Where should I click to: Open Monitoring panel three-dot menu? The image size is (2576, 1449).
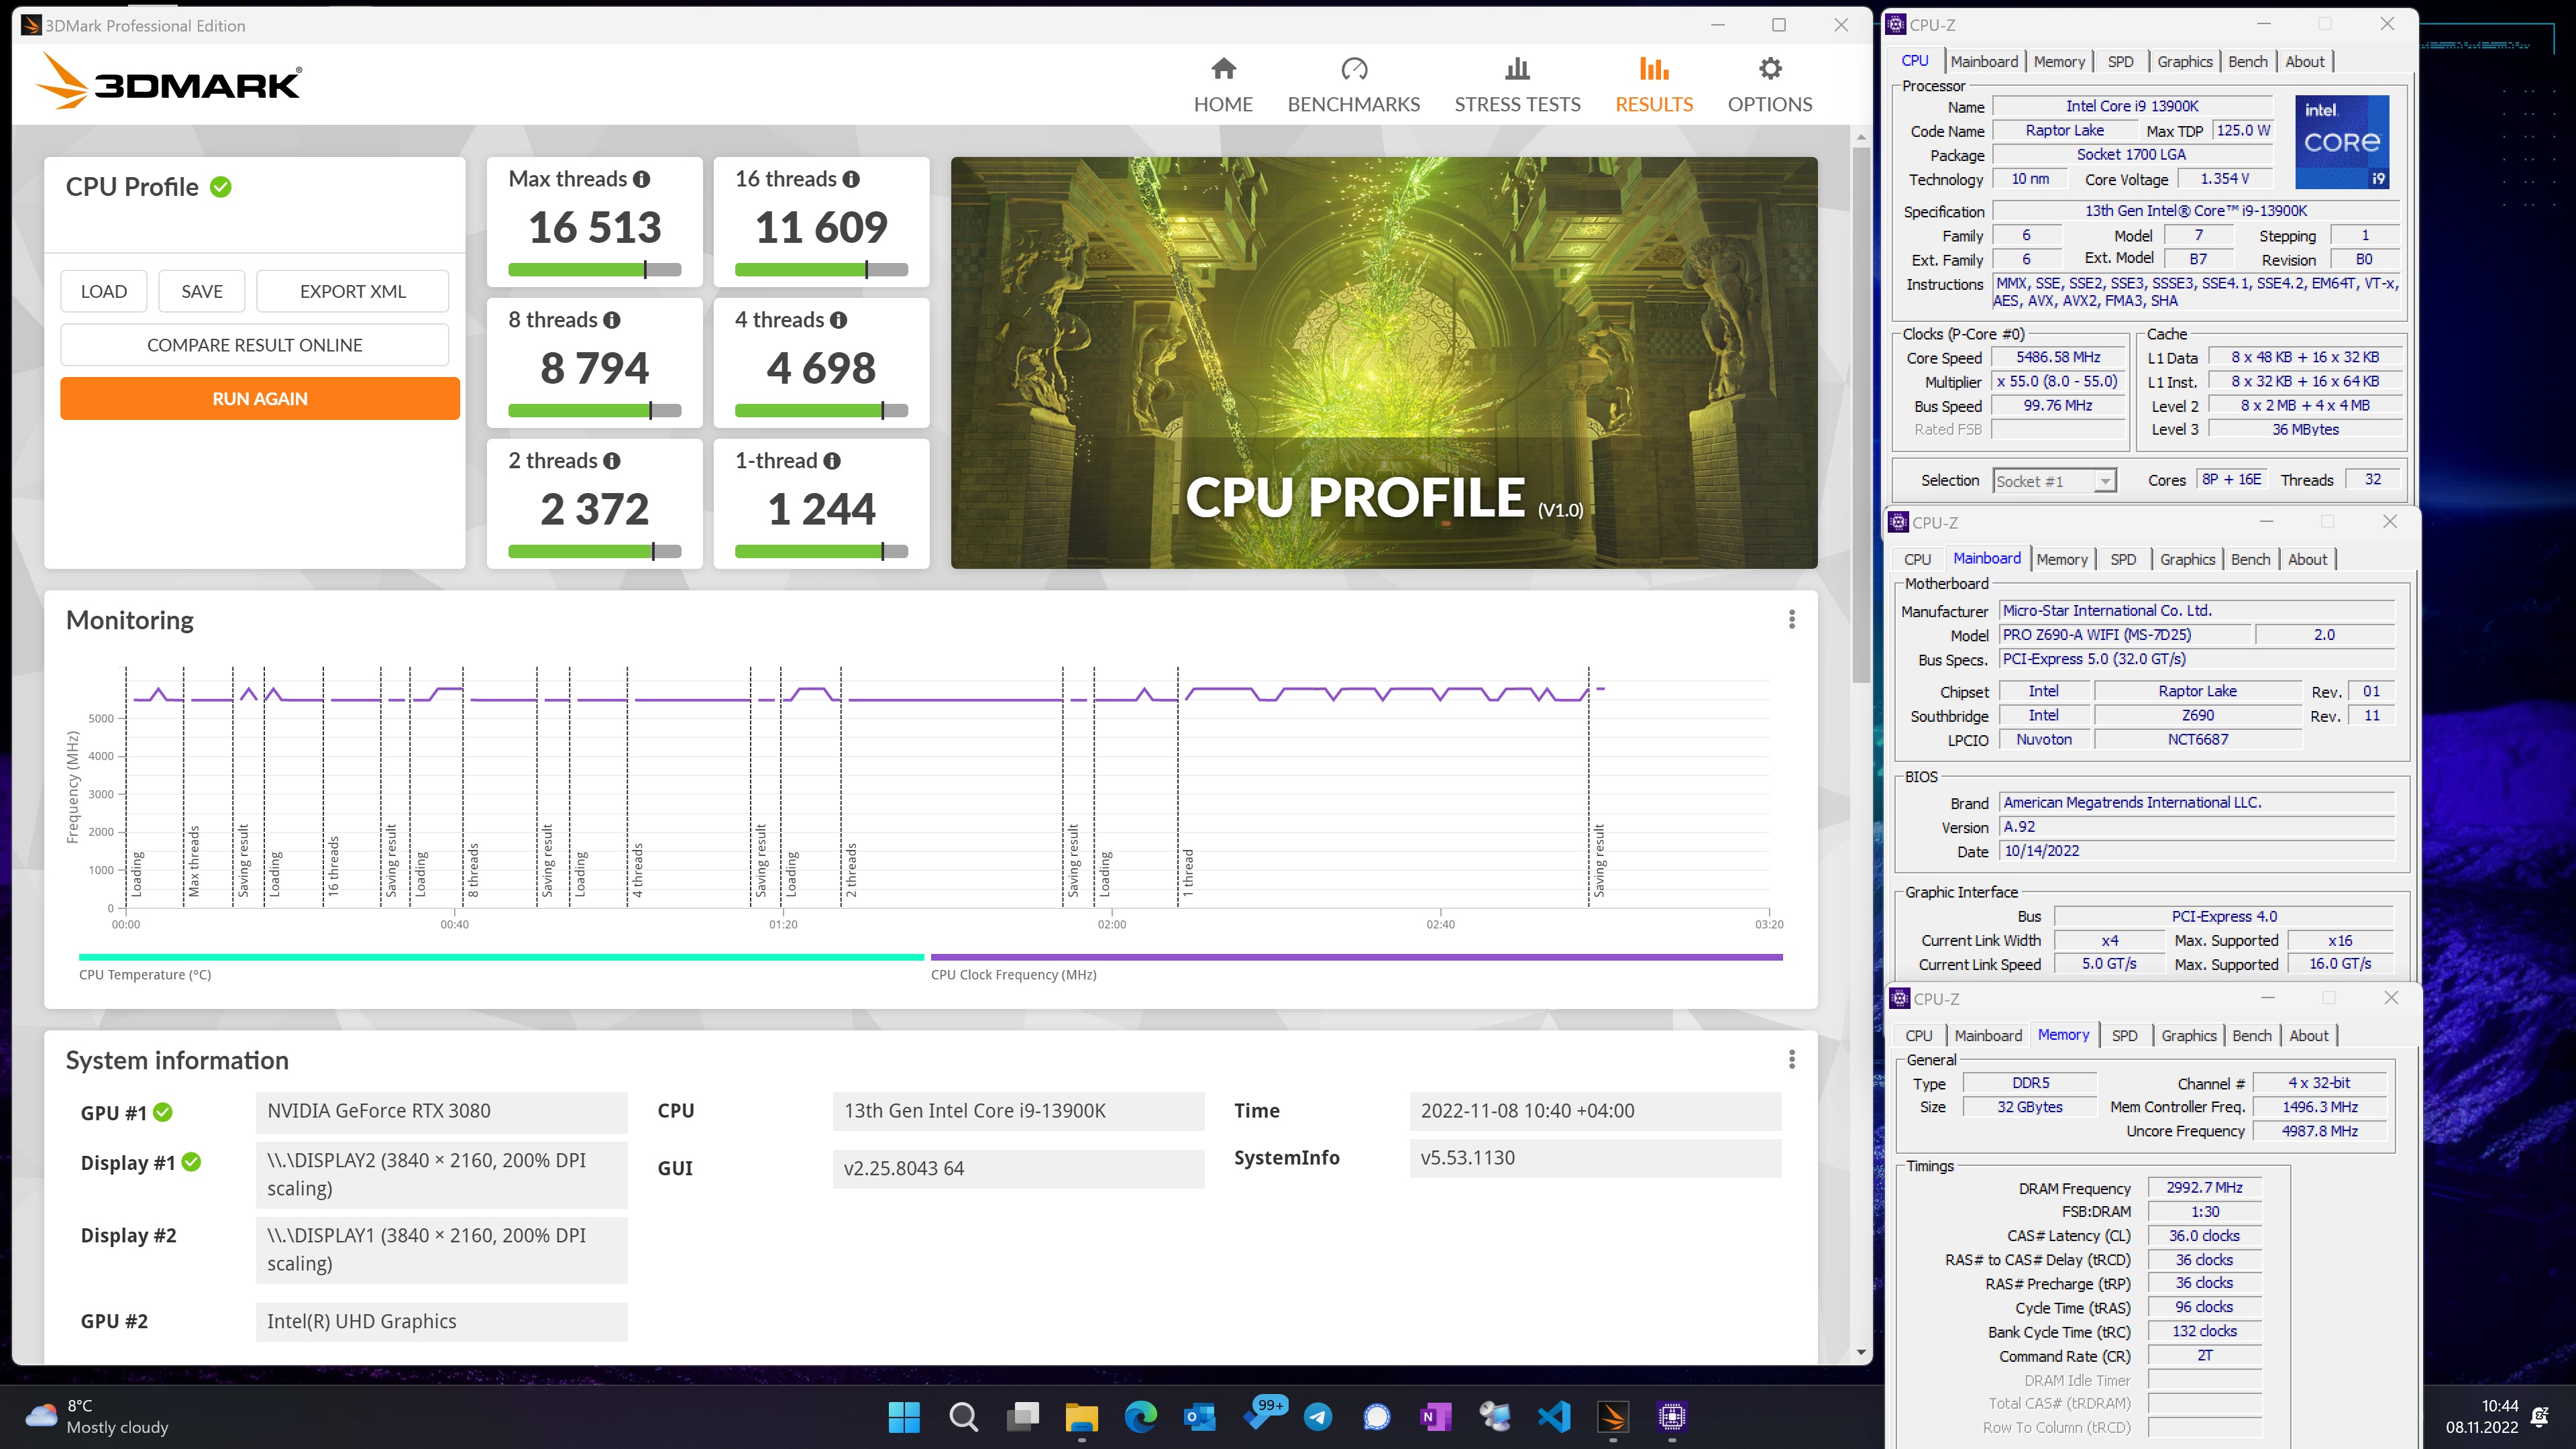tap(1791, 620)
